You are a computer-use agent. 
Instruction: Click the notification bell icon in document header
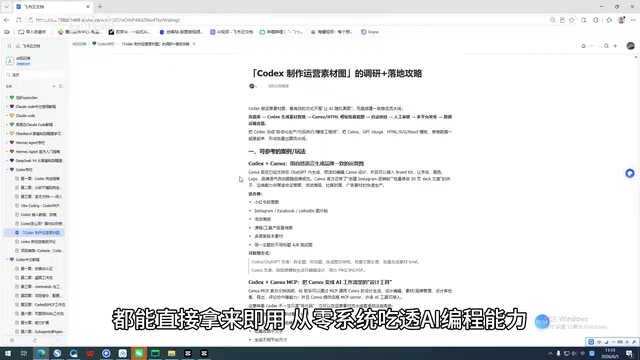(x=584, y=46)
